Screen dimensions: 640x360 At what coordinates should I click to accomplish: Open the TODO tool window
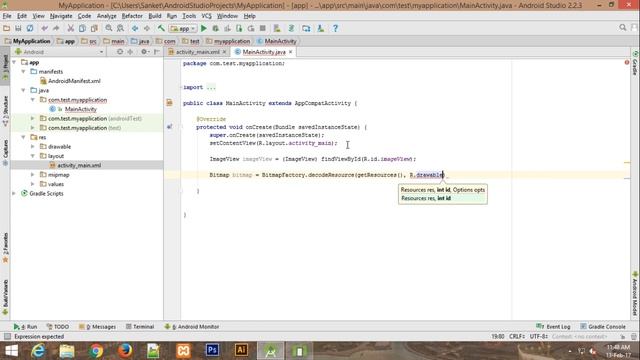(x=58, y=327)
